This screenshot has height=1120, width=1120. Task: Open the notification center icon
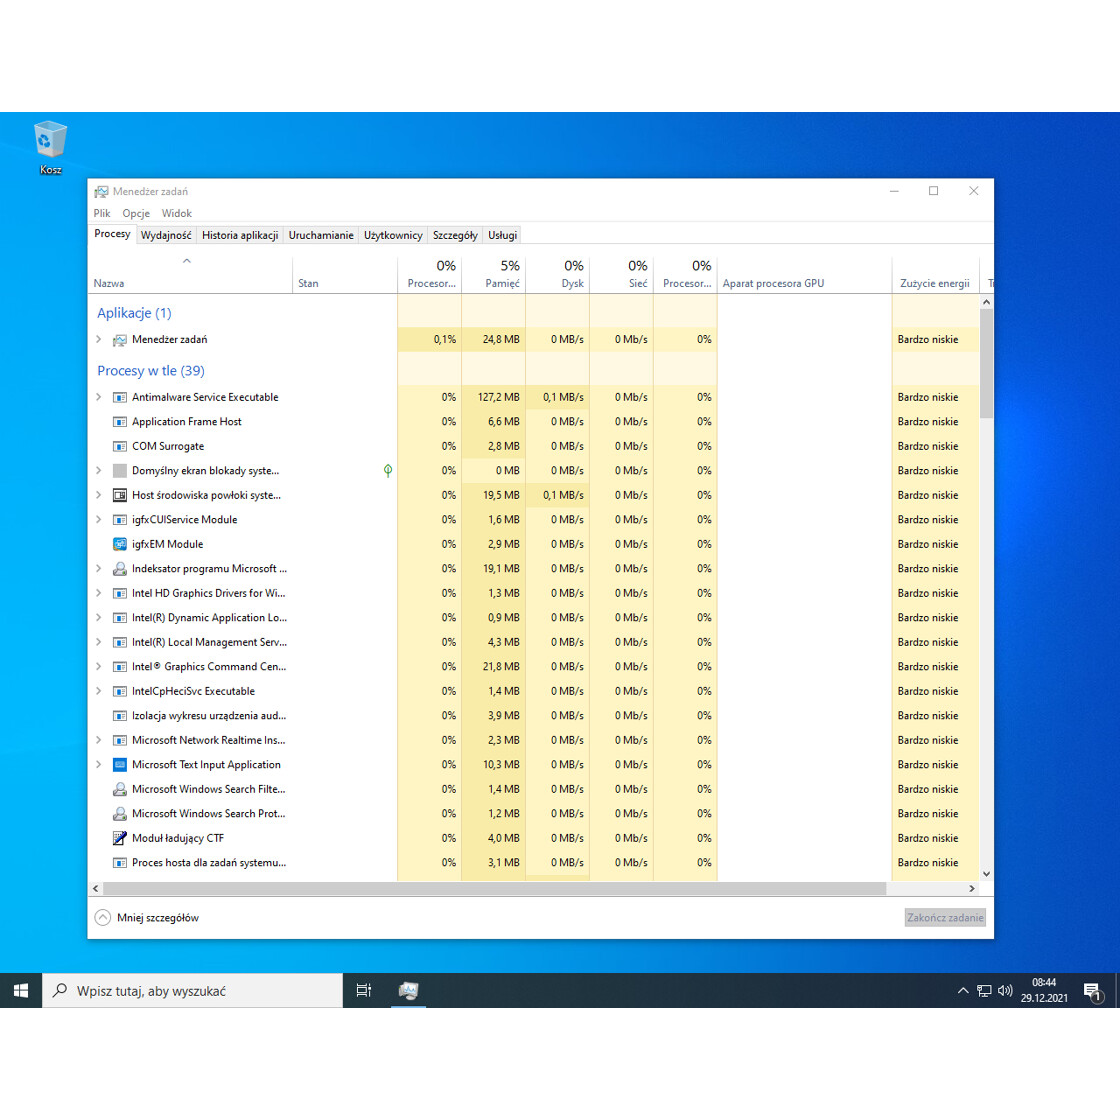click(1093, 990)
